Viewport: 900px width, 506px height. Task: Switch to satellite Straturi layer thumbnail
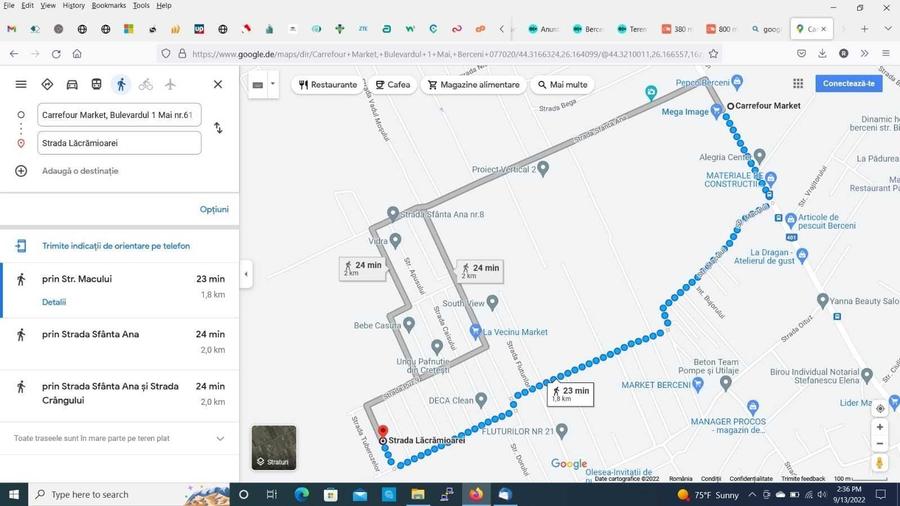pyautogui.click(x=274, y=447)
